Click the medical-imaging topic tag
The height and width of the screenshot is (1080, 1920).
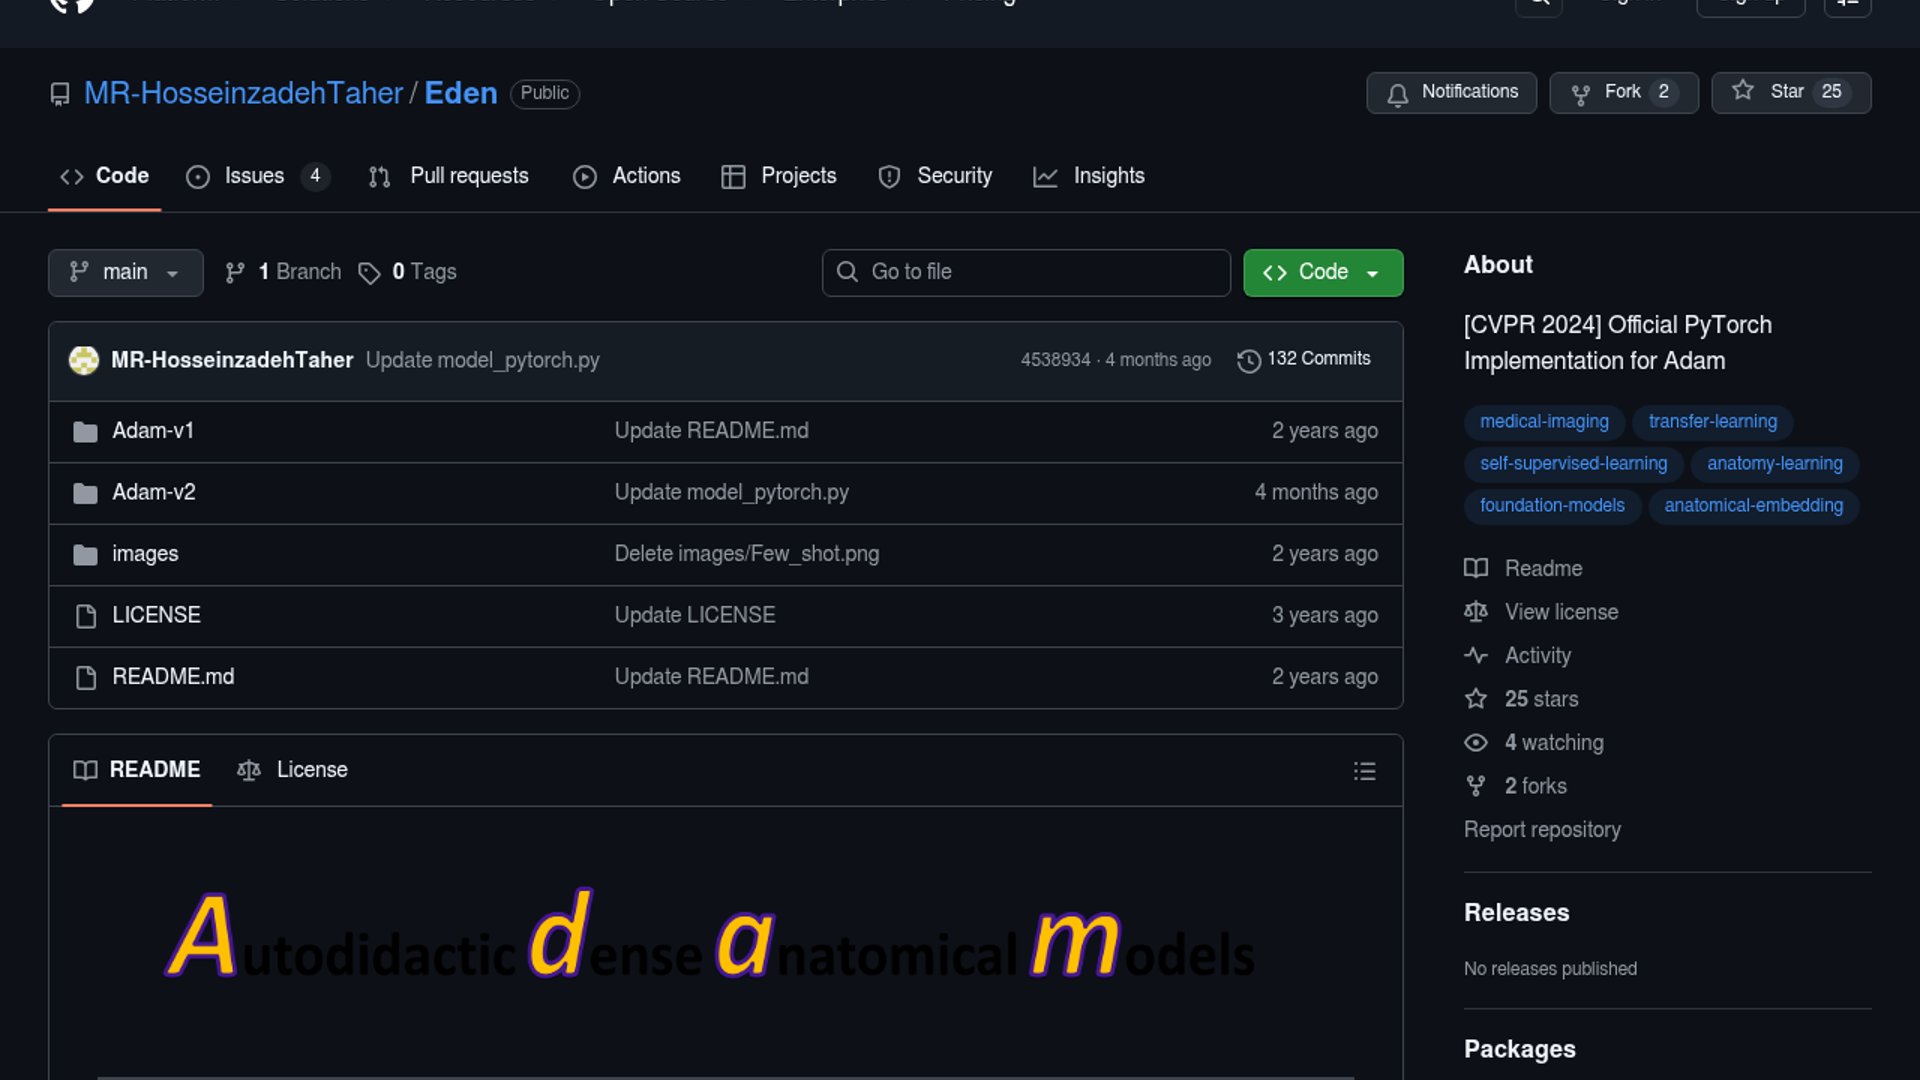point(1544,422)
